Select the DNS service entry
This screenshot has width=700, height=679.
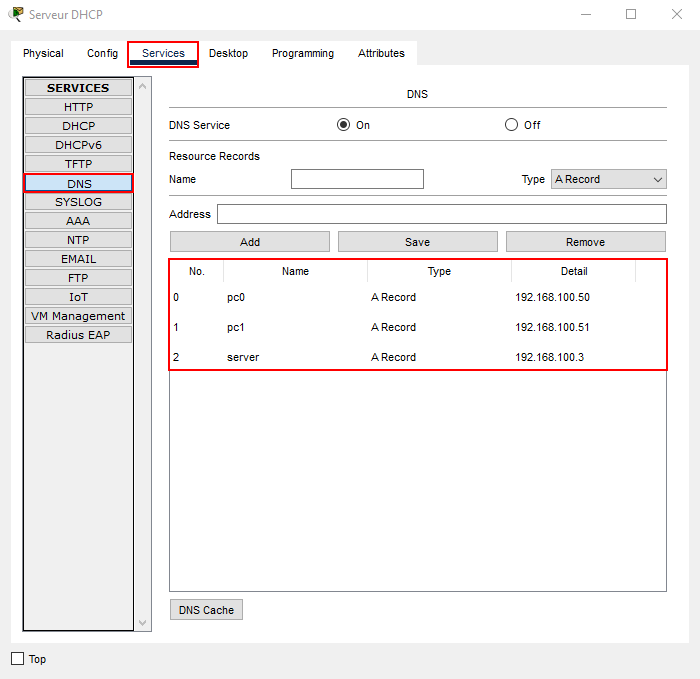click(x=78, y=183)
